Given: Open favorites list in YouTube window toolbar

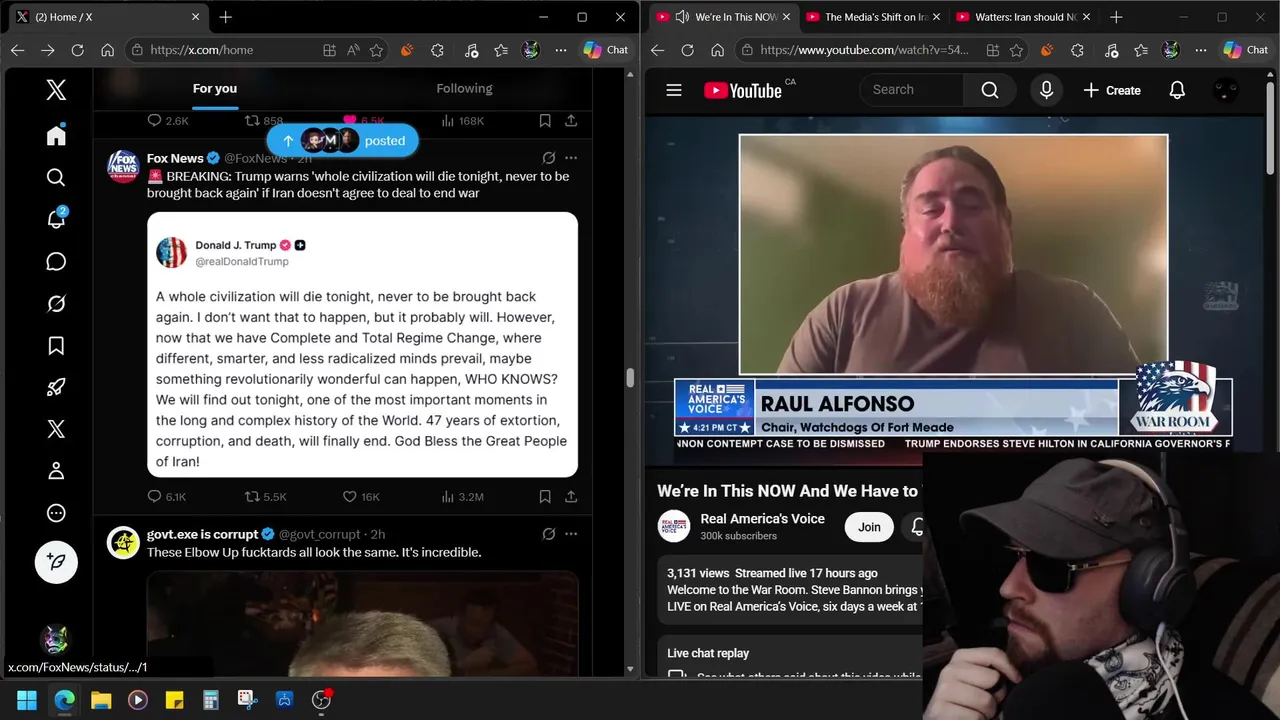Looking at the screenshot, I should pos(1141,50).
